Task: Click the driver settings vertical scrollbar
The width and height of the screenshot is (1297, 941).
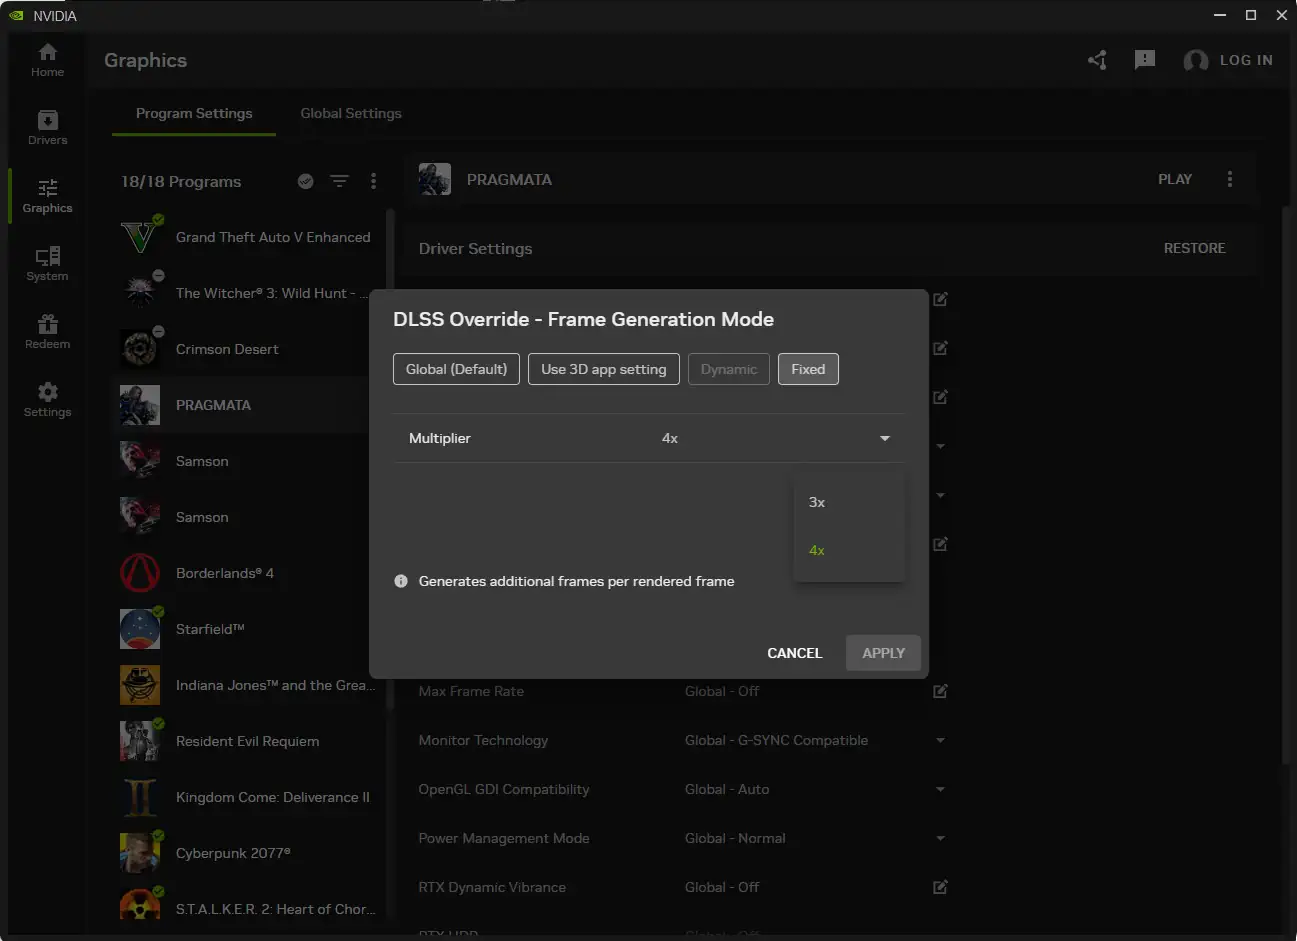Action: pos(1287,485)
